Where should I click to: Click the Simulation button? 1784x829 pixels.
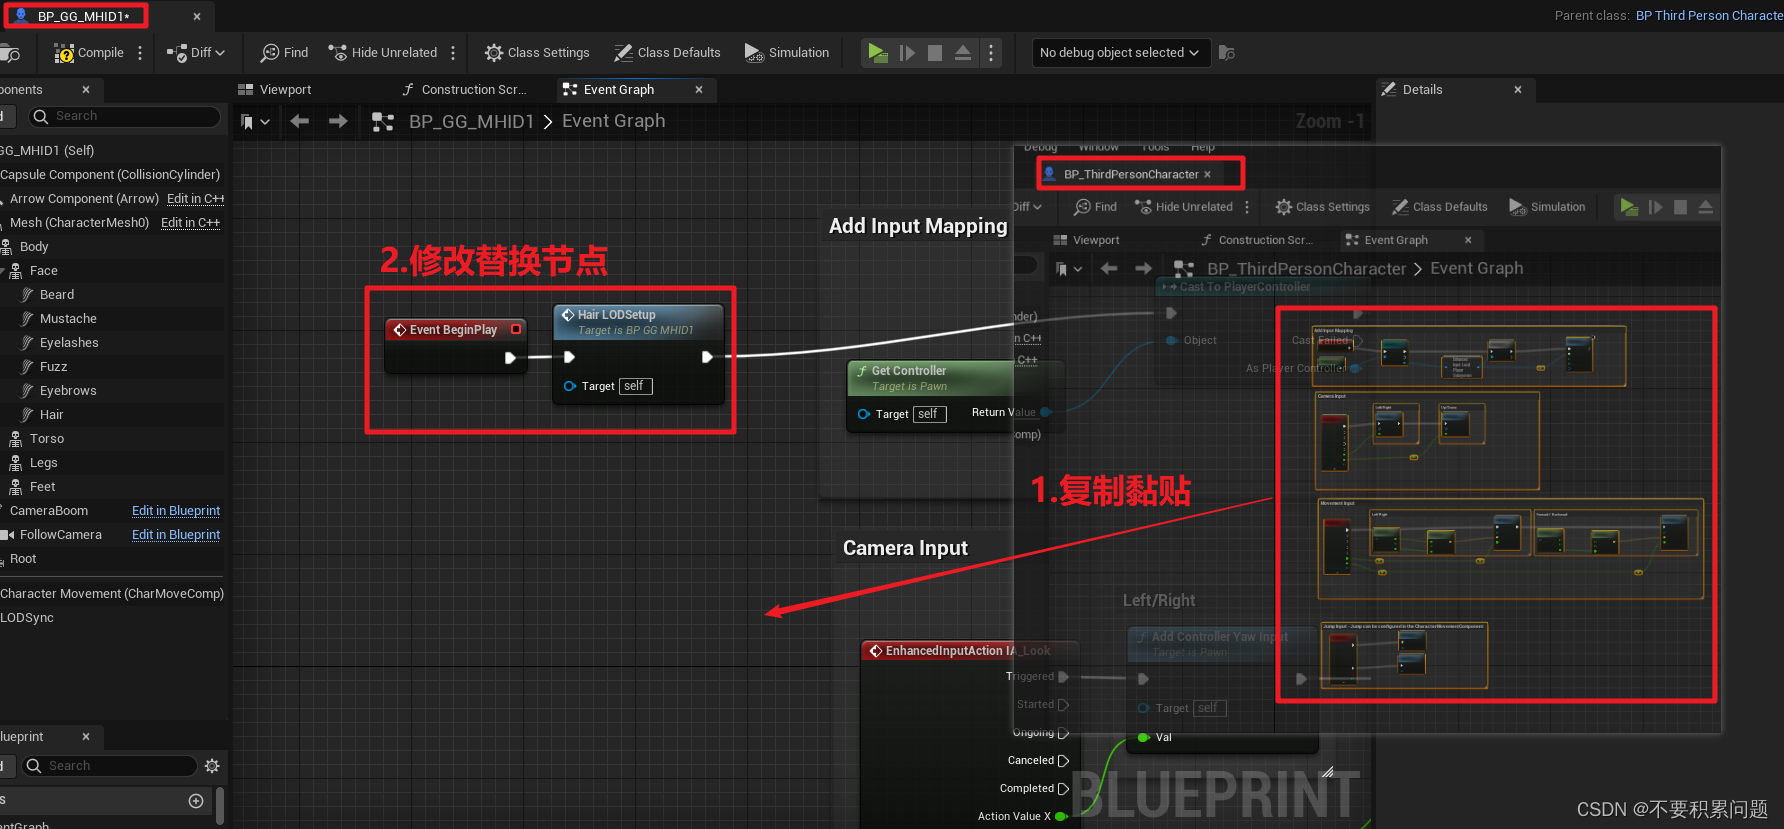[x=787, y=53]
